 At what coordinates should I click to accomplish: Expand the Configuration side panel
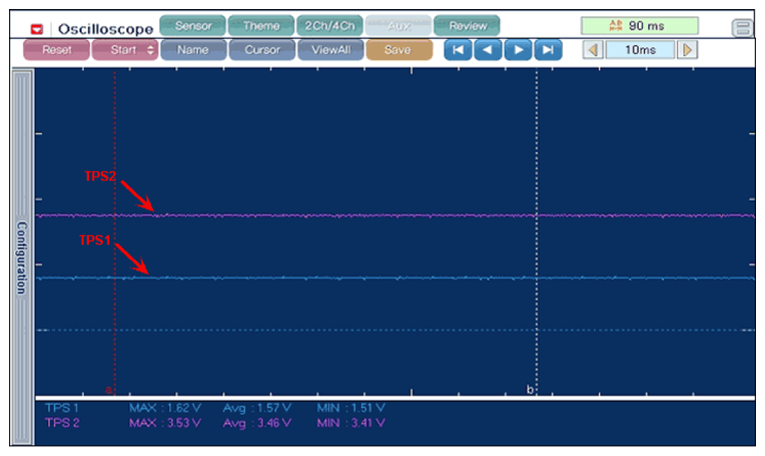click(x=22, y=257)
